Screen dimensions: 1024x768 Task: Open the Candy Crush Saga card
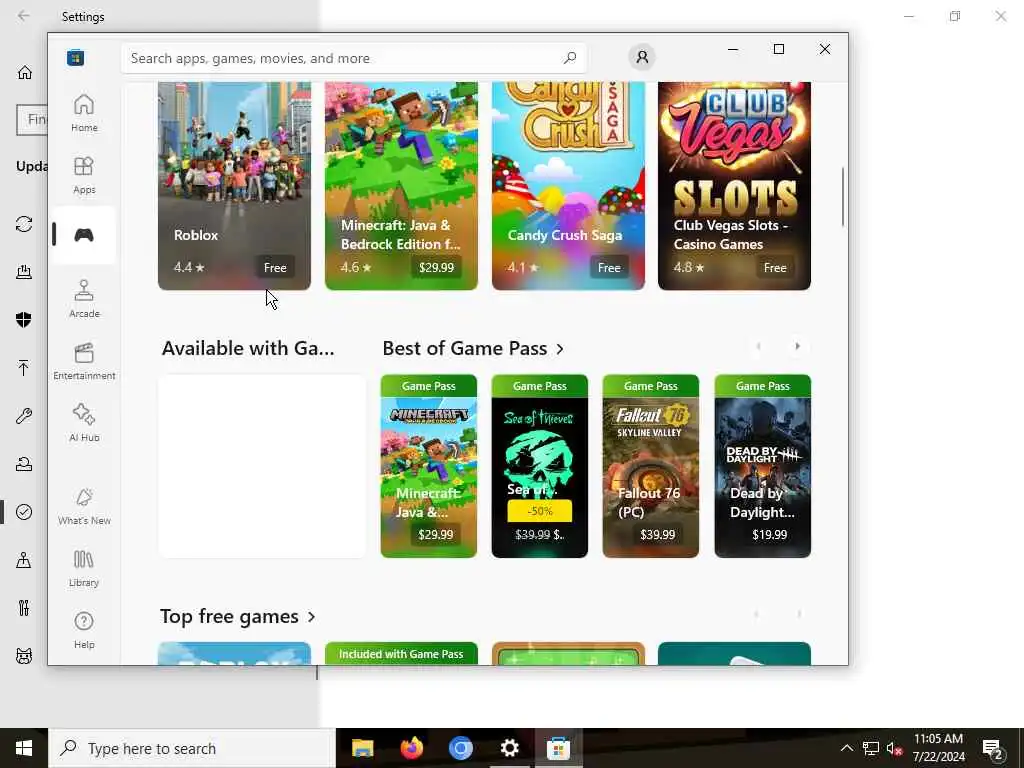568,186
